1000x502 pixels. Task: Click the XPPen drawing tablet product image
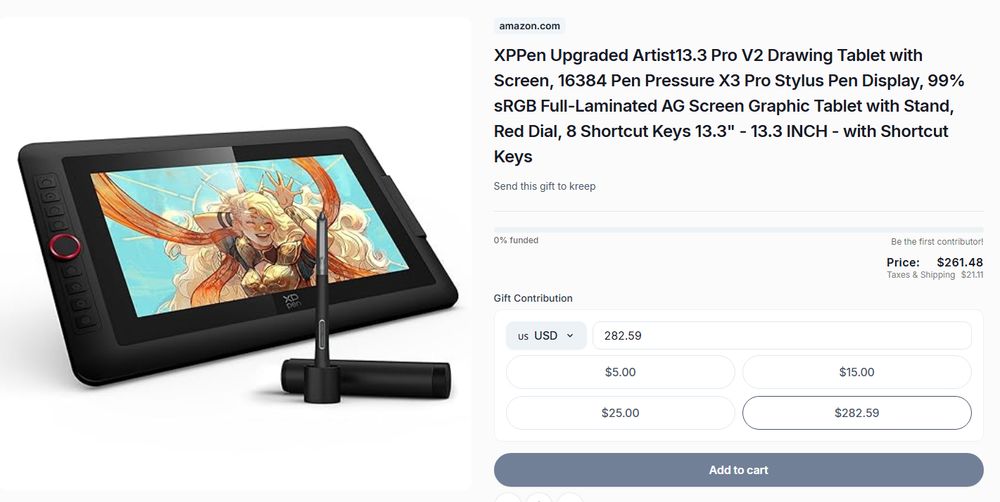tap(236, 255)
